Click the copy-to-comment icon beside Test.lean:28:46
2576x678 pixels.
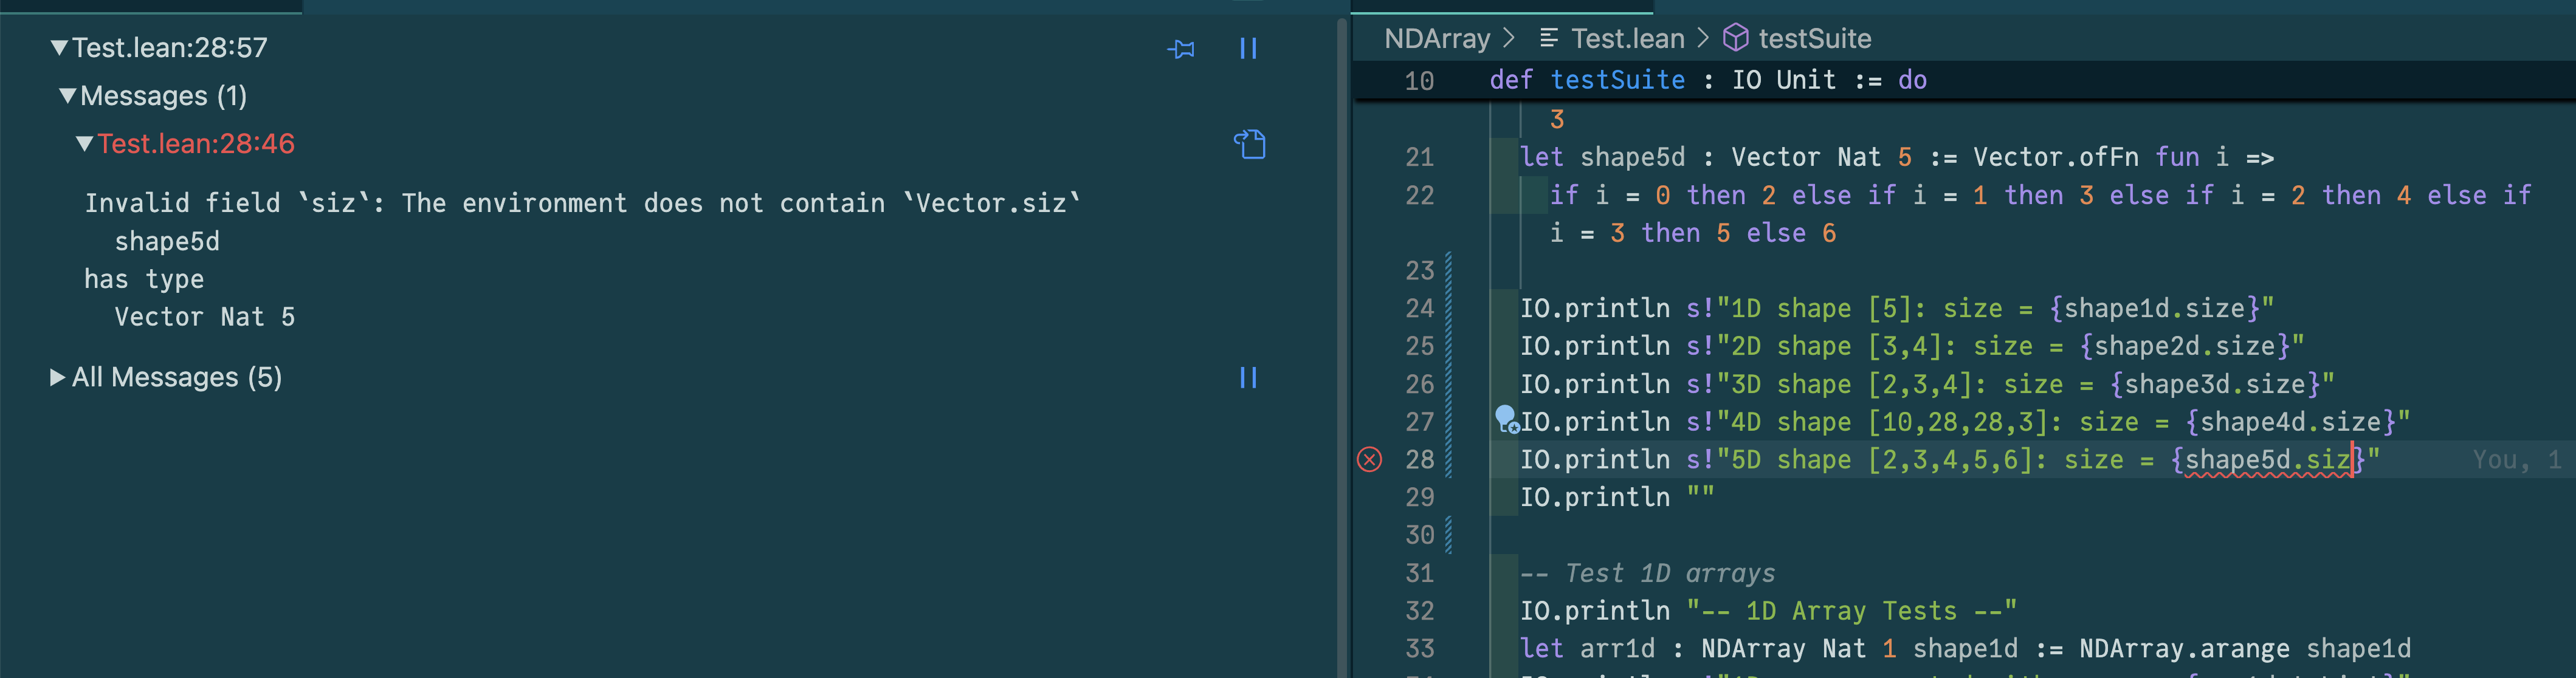[1249, 145]
